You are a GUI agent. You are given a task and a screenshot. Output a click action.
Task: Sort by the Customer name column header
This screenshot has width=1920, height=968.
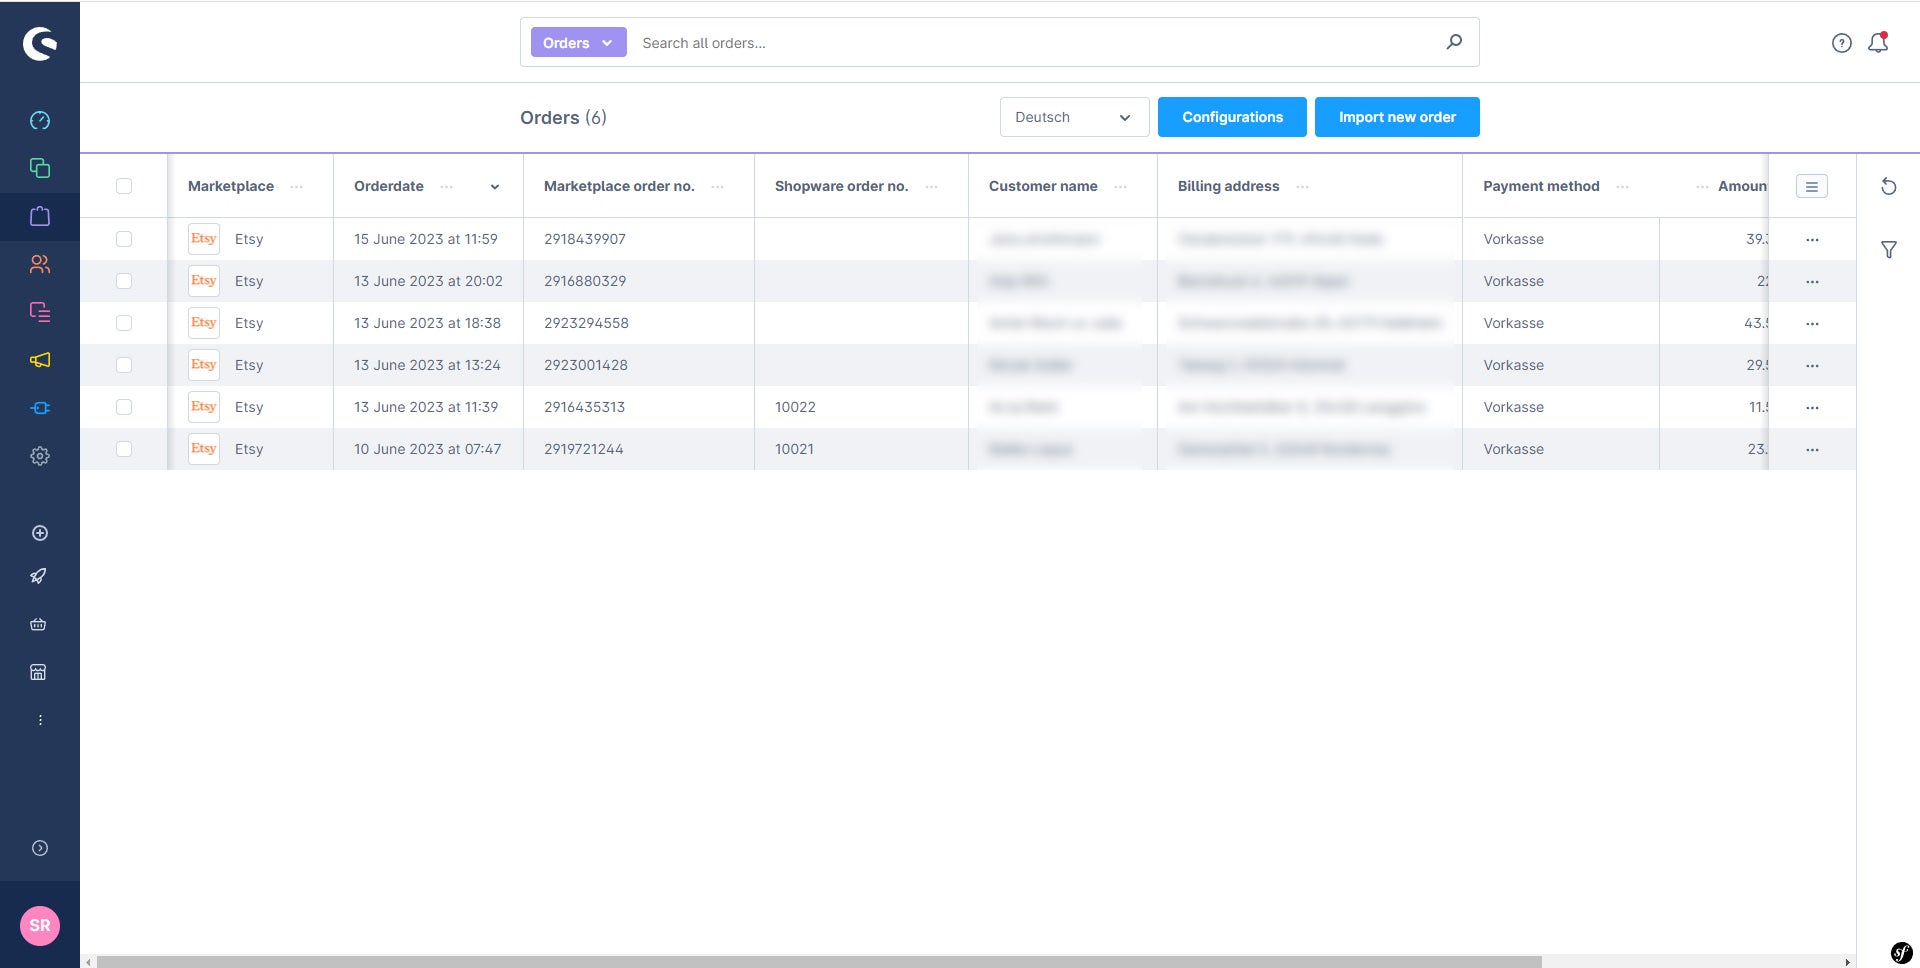tap(1043, 186)
